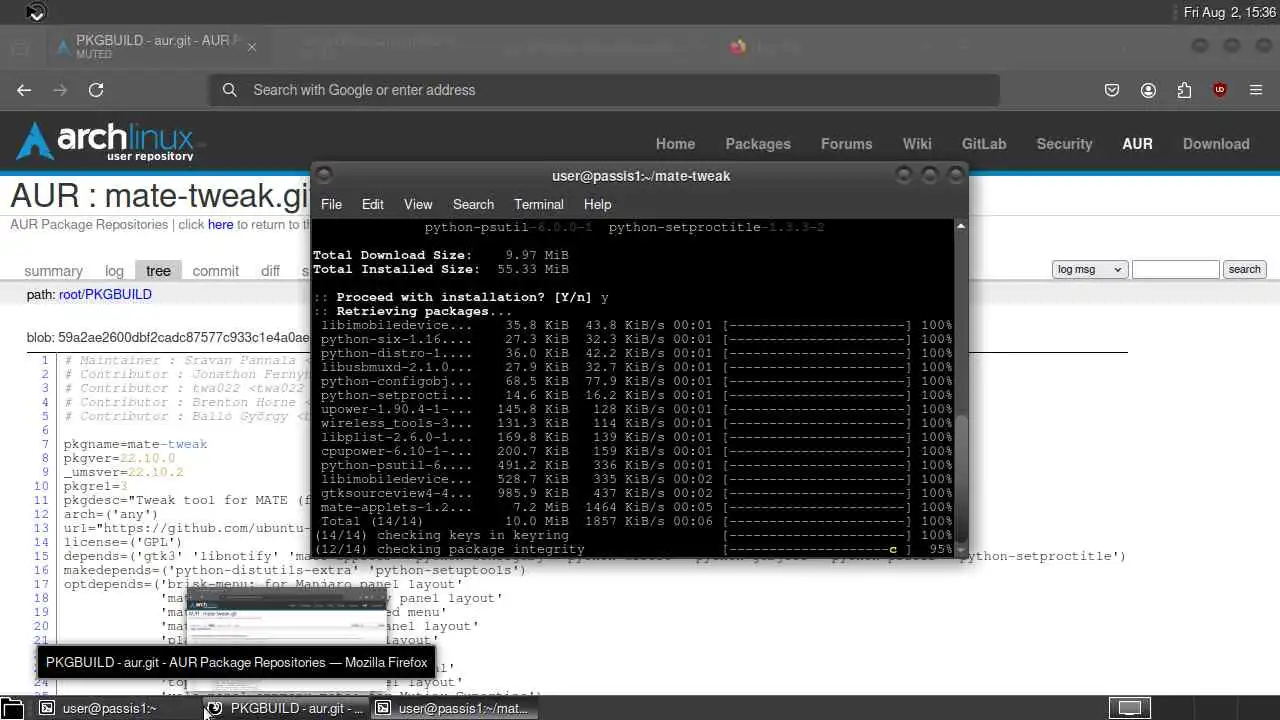Image resolution: width=1280 pixels, height=720 pixels.
Task: Click the terminal scrollbar up arrow
Action: pos(961,226)
